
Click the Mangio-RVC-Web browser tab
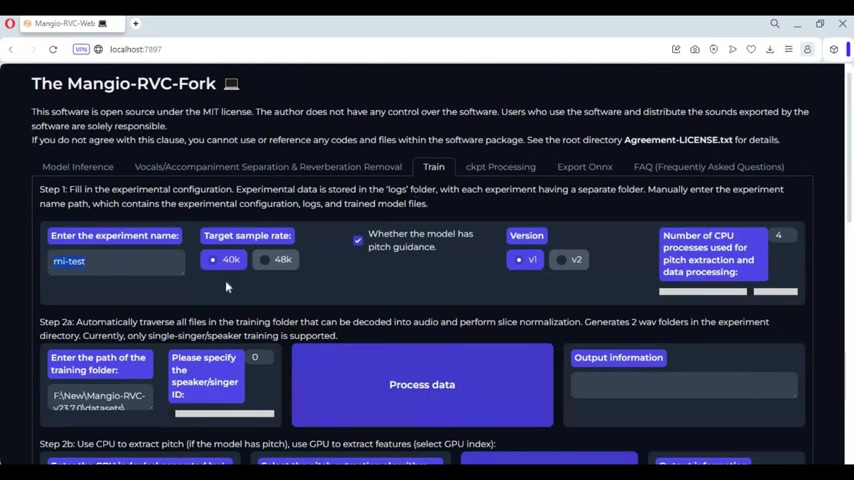[72, 23]
